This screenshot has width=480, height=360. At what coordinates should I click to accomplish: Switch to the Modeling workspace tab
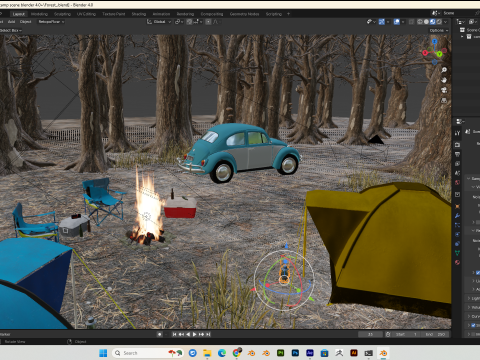click(39, 14)
